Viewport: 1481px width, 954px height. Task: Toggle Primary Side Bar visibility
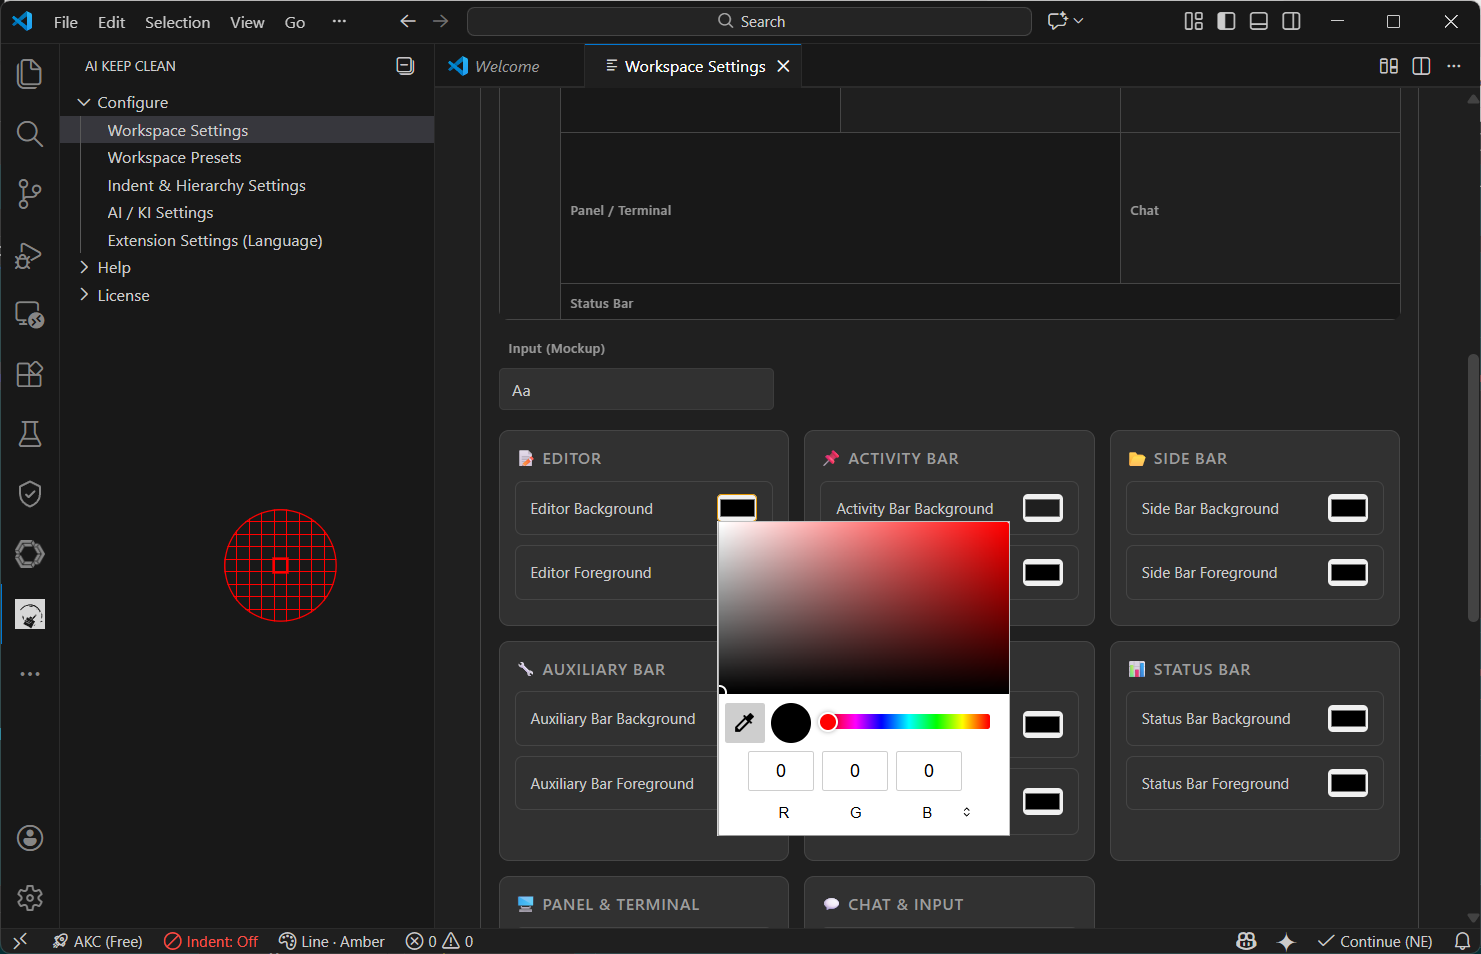pos(1226,21)
